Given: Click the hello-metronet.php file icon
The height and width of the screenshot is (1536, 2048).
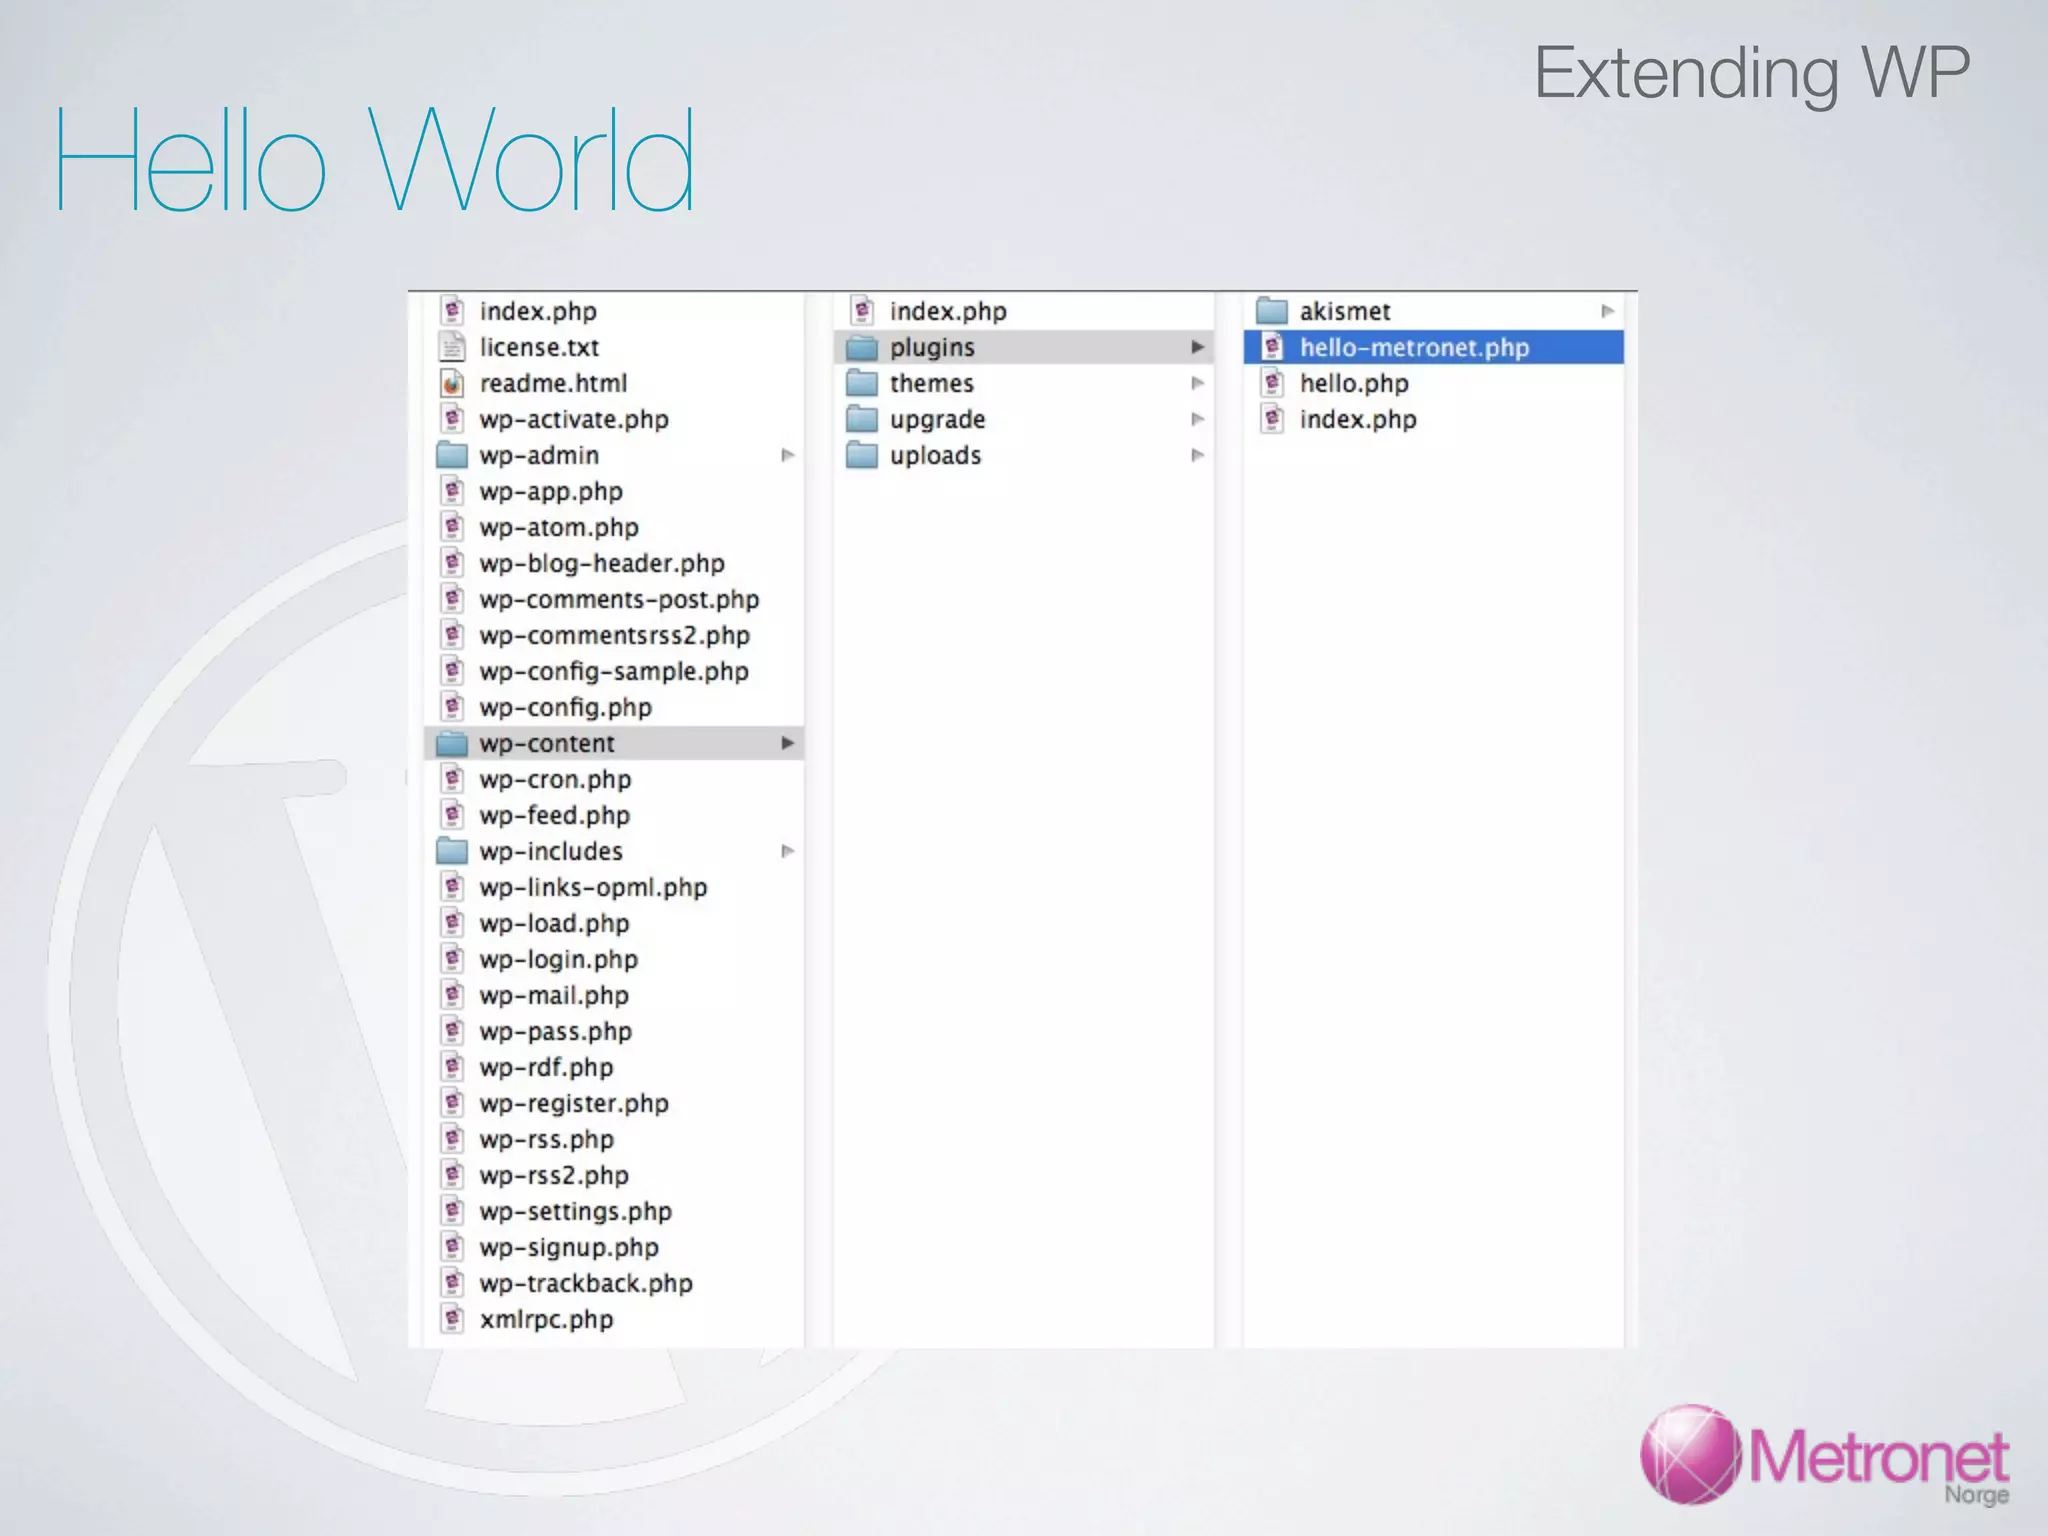Looking at the screenshot, I should click(x=1272, y=347).
